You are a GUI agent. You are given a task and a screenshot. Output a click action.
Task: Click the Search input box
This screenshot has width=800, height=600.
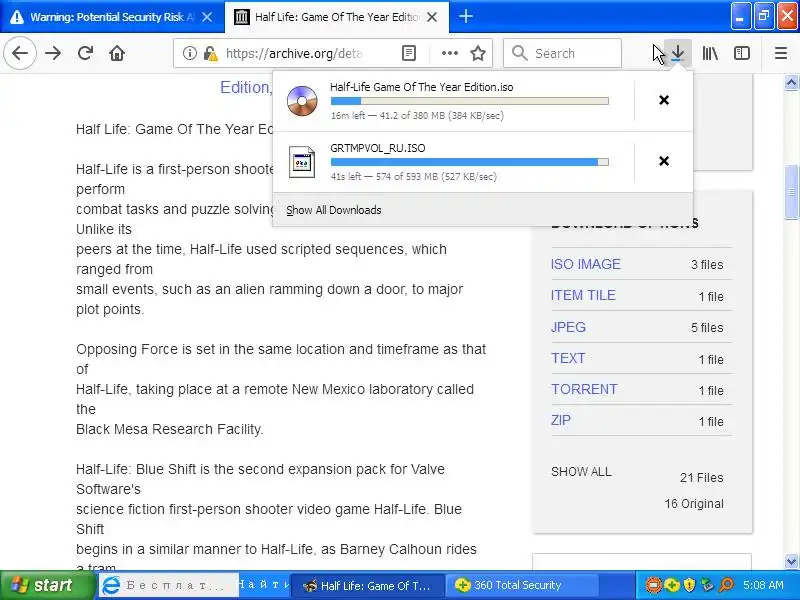562,53
